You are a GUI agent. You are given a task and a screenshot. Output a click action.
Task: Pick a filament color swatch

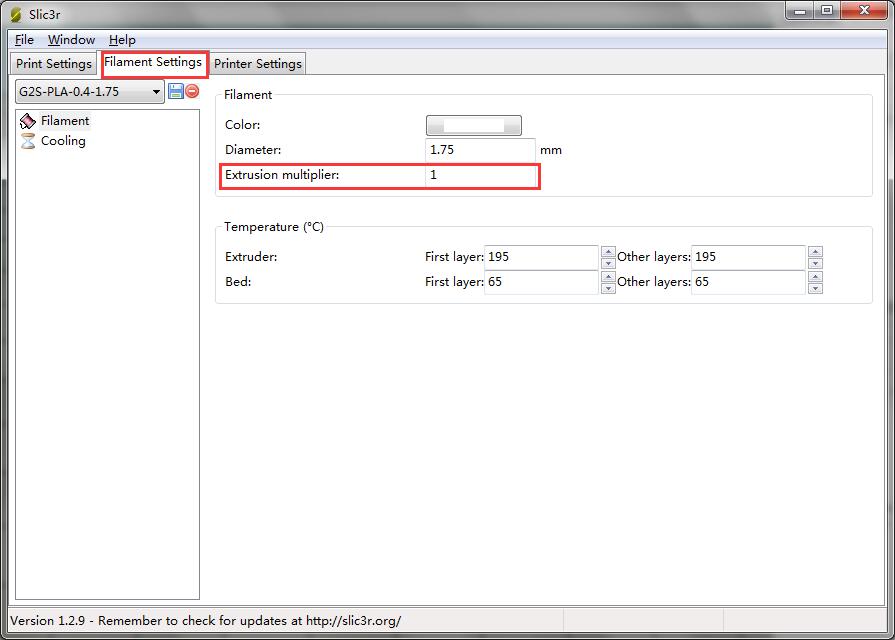474,125
